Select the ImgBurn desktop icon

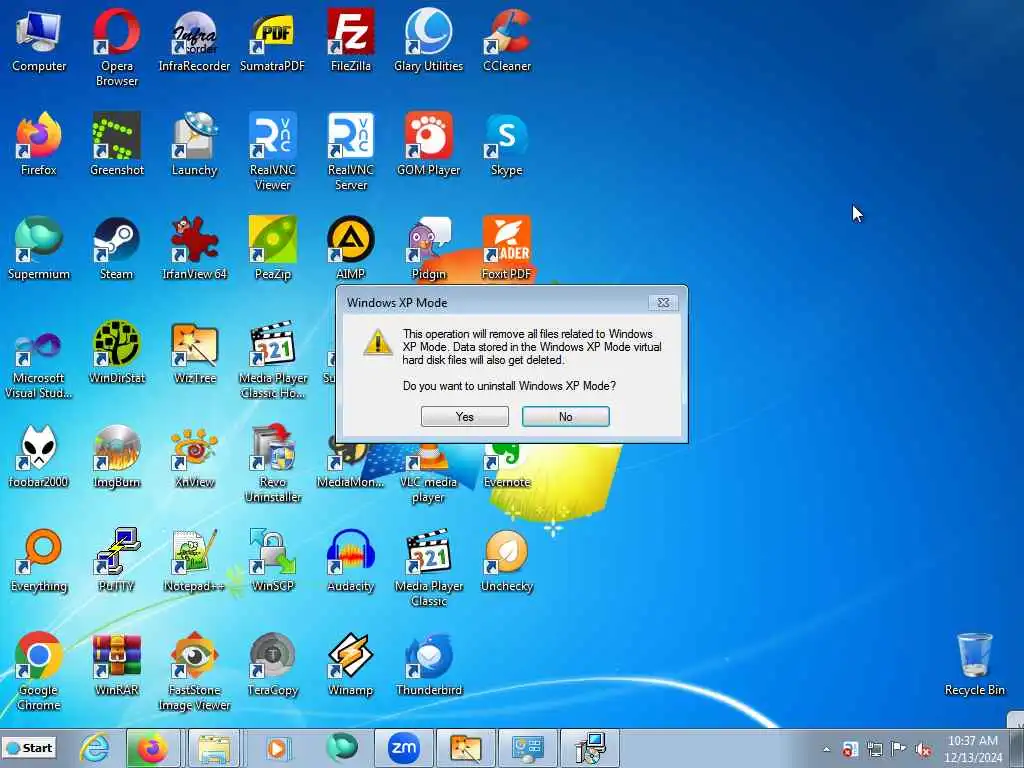116,456
